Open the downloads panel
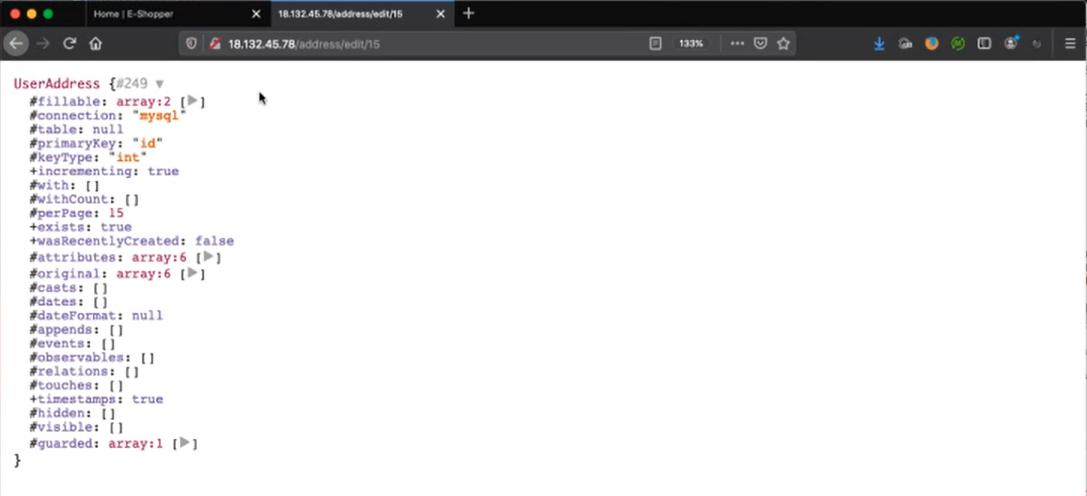1087x496 pixels. [880, 44]
